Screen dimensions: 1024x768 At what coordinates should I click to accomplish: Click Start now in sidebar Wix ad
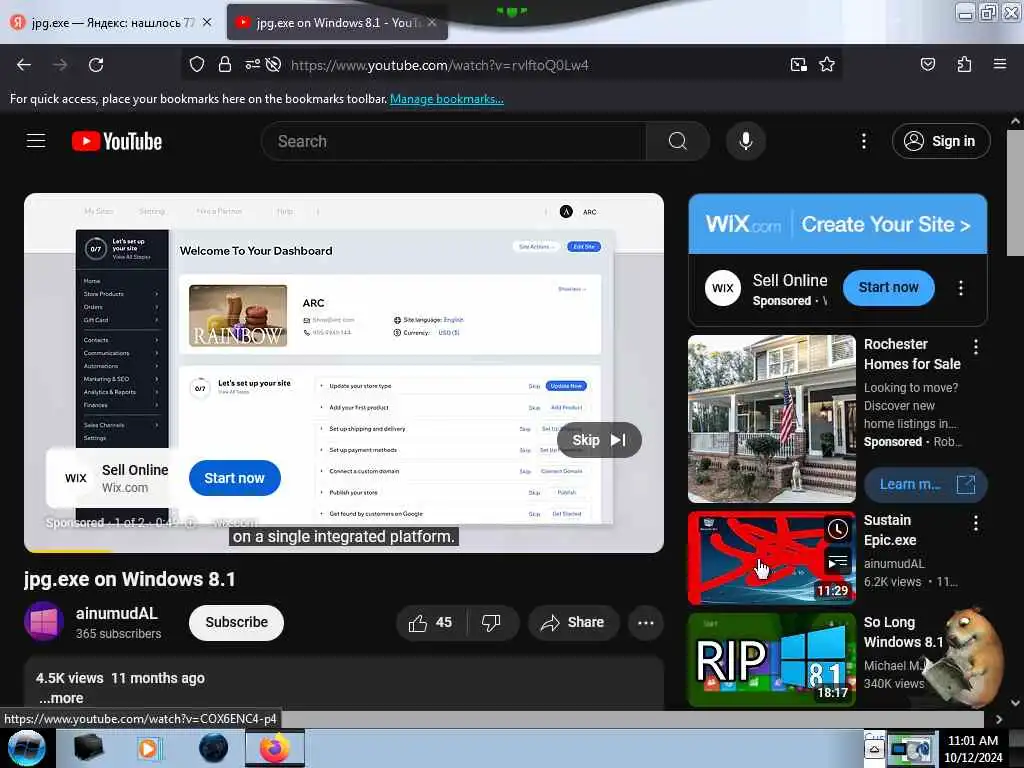(x=888, y=287)
